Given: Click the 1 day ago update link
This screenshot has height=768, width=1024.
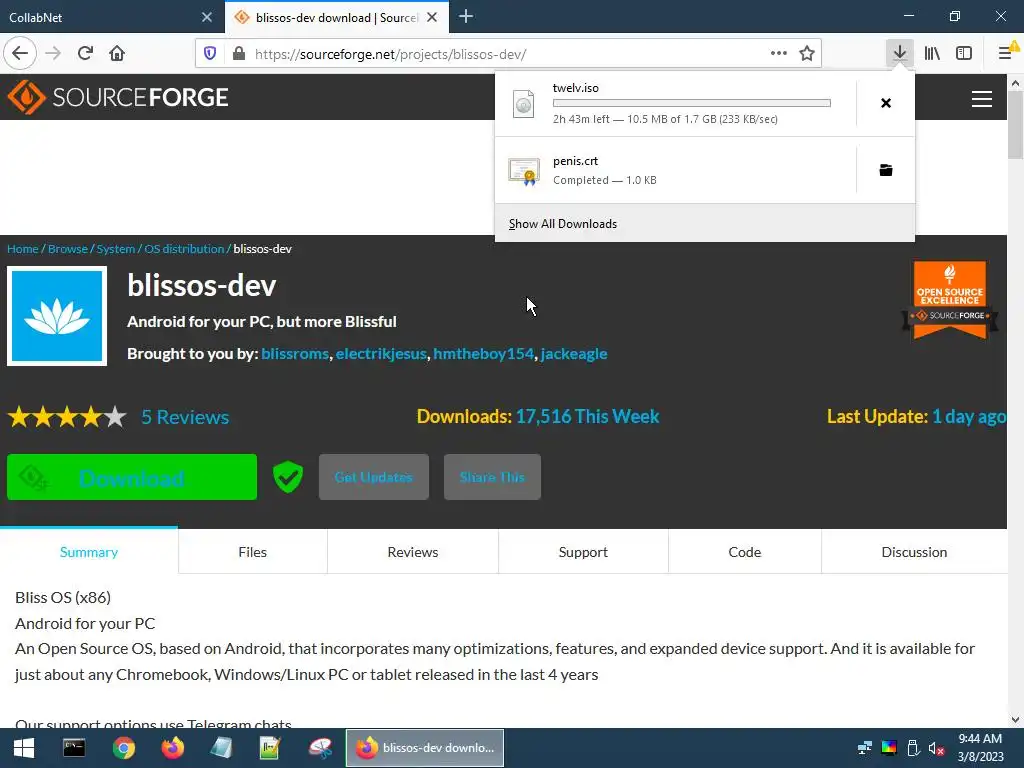Looking at the screenshot, I should (x=968, y=416).
